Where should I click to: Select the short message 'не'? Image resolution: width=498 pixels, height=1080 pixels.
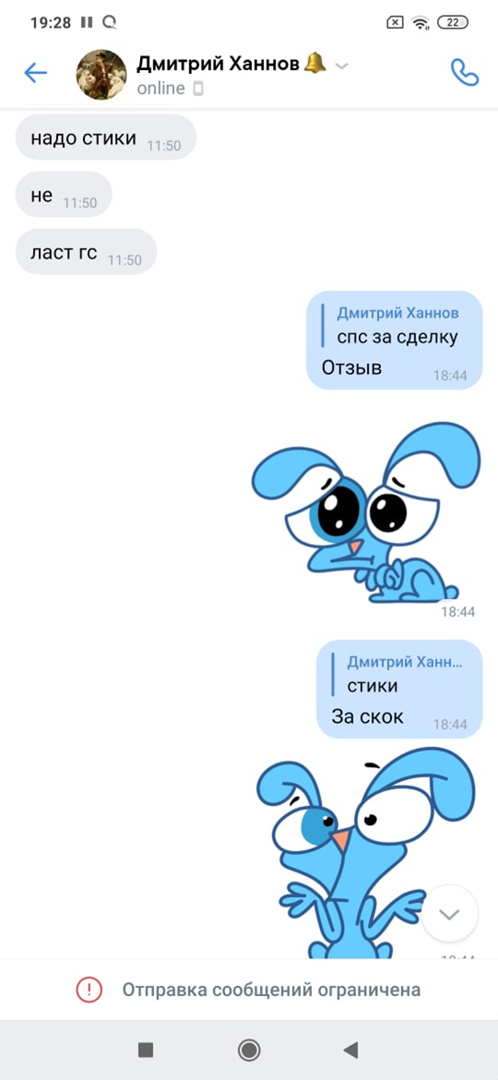[x=63, y=194]
